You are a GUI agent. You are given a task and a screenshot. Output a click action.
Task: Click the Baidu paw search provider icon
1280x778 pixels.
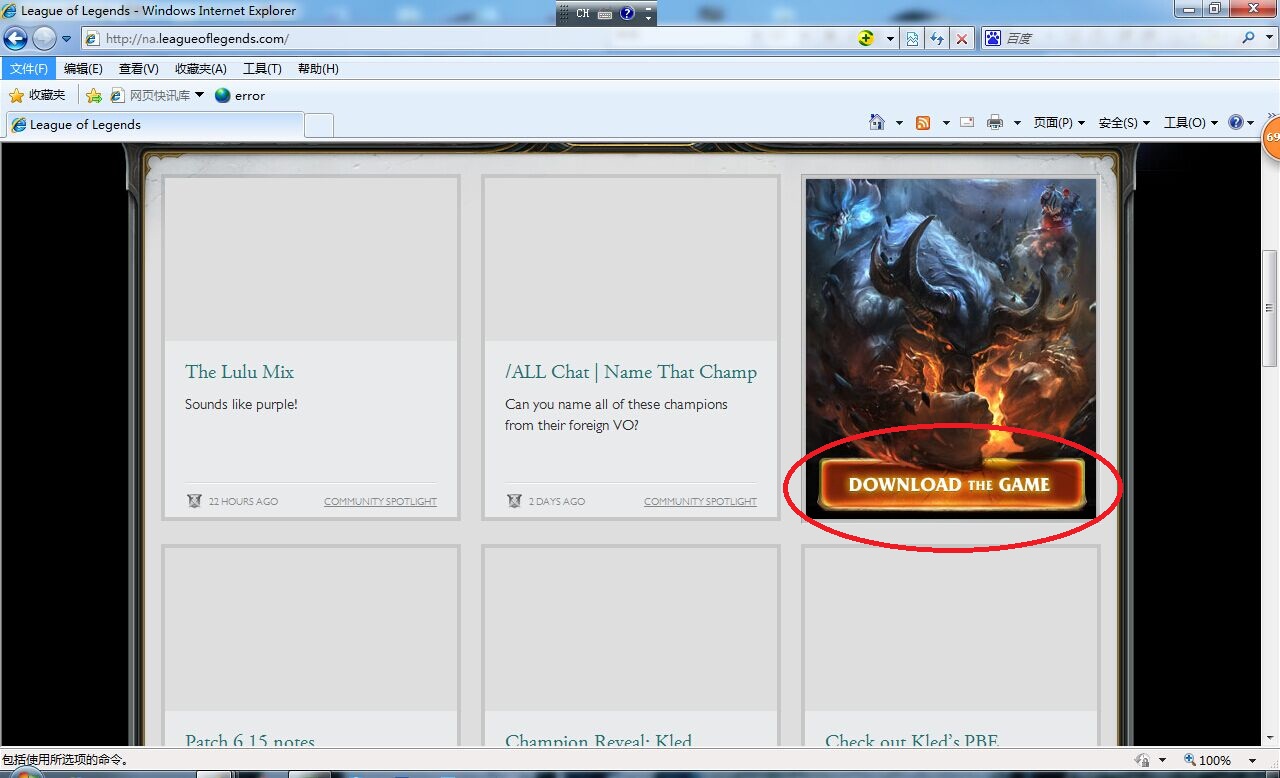click(993, 38)
